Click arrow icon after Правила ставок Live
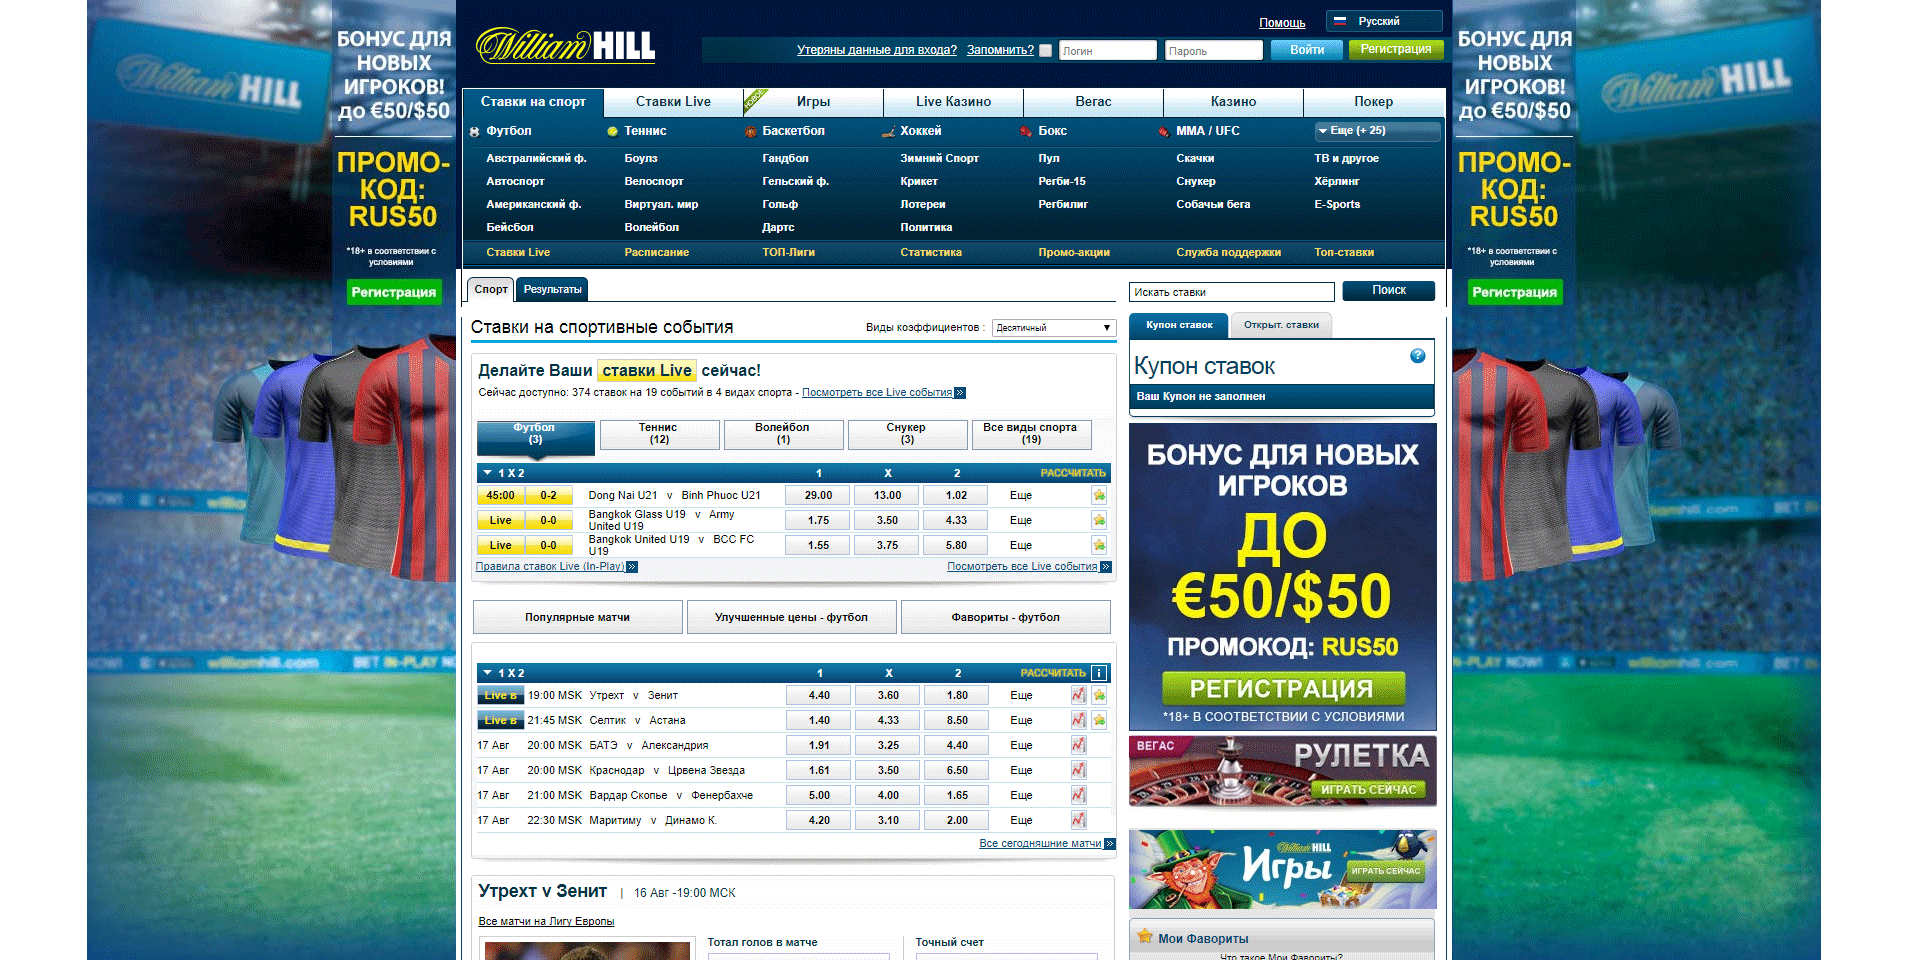The width and height of the screenshot is (1909, 960). click(x=632, y=567)
